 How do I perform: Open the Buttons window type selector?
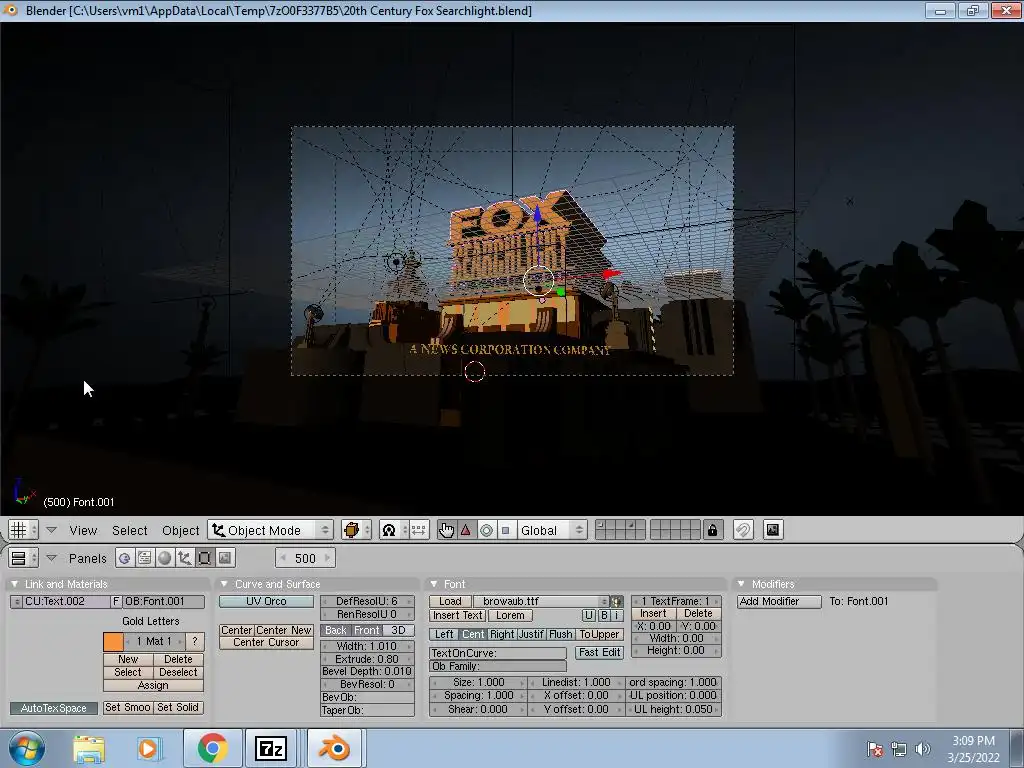click(23, 558)
